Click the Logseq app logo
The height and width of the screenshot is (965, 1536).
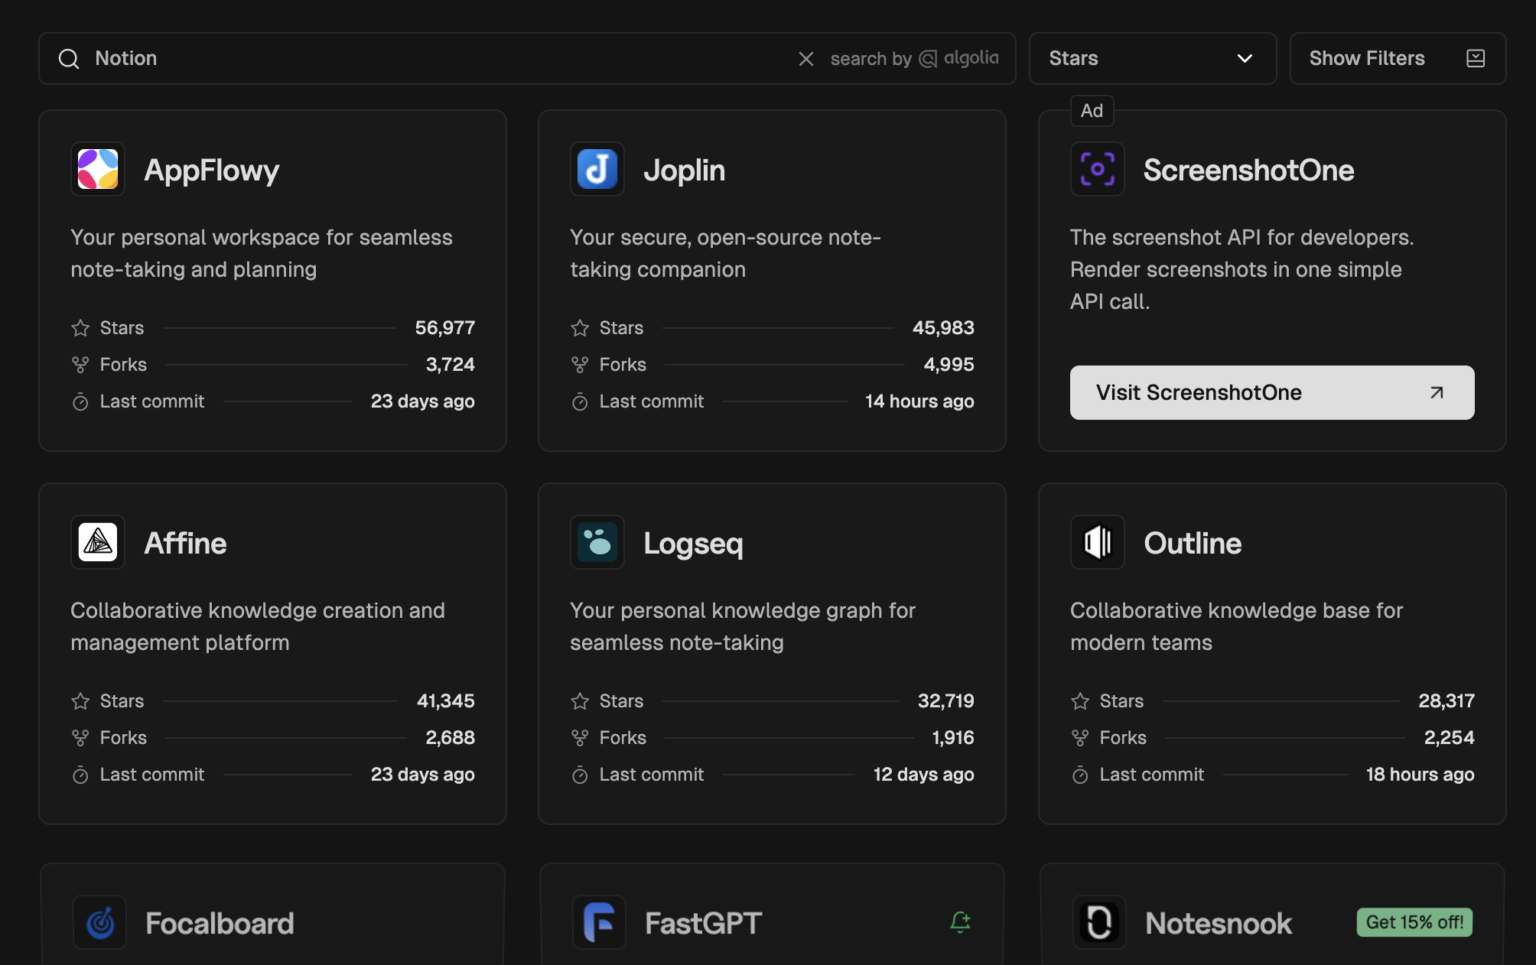tap(597, 542)
